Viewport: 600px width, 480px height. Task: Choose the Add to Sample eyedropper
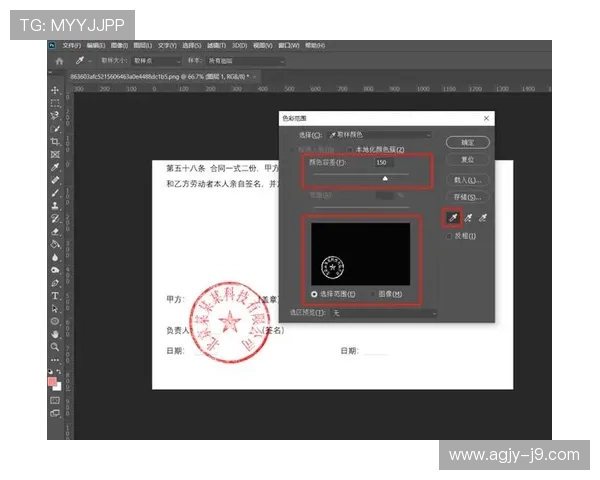pos(468,218)
